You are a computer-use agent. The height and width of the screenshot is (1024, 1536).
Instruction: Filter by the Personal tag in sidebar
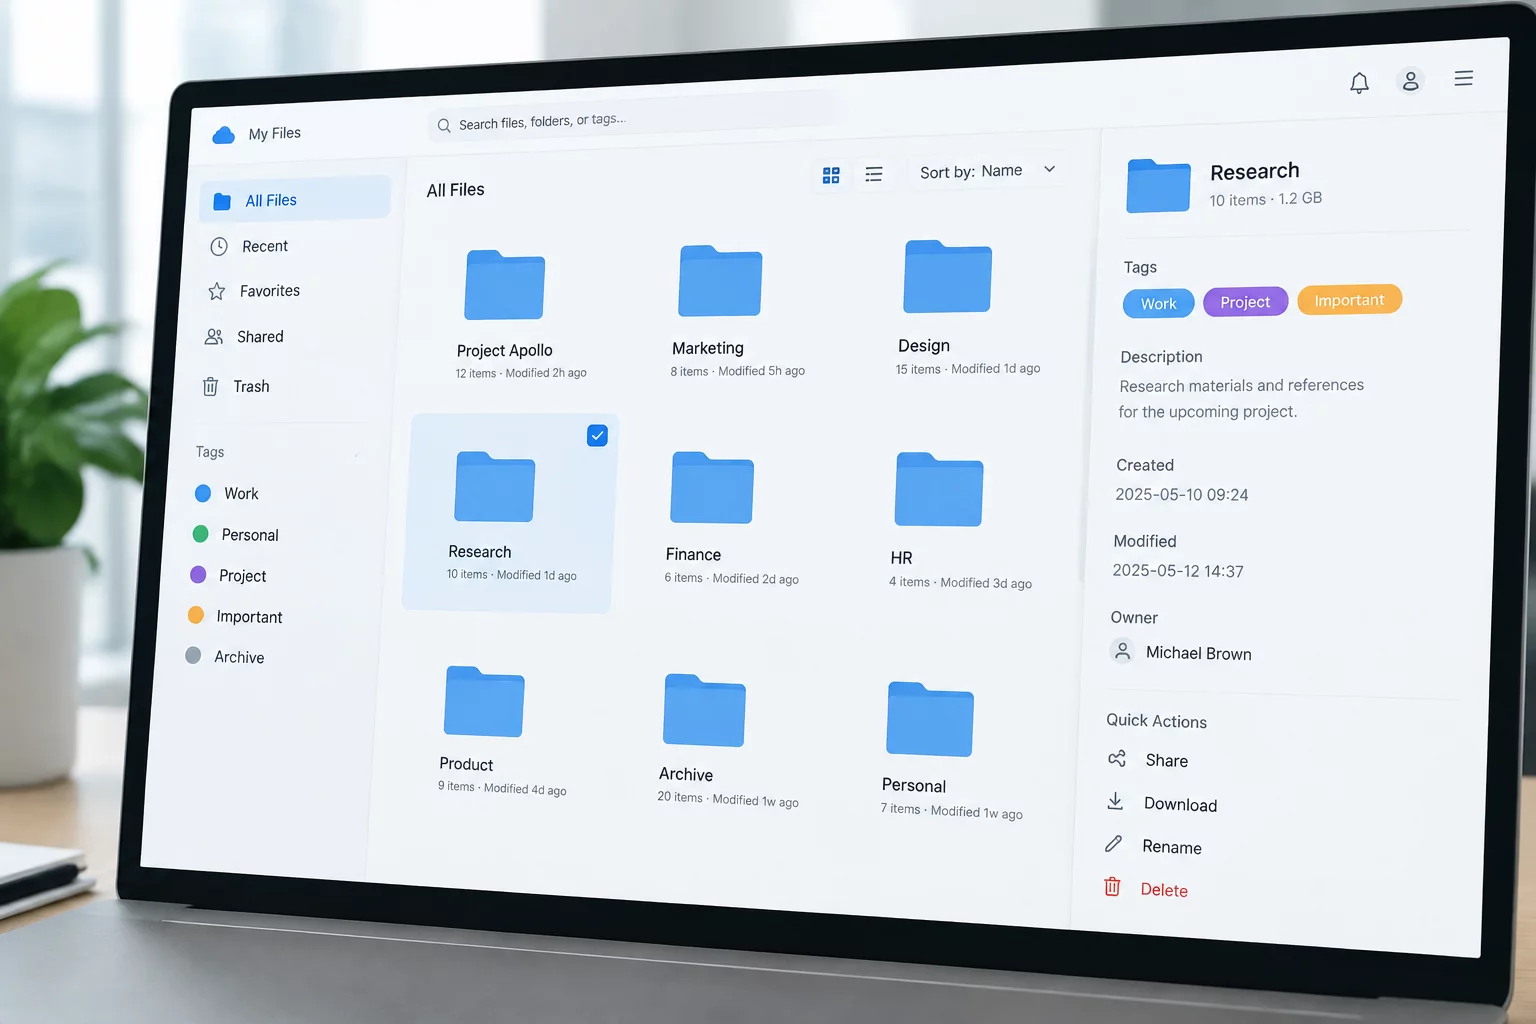[x=236, y=535]
